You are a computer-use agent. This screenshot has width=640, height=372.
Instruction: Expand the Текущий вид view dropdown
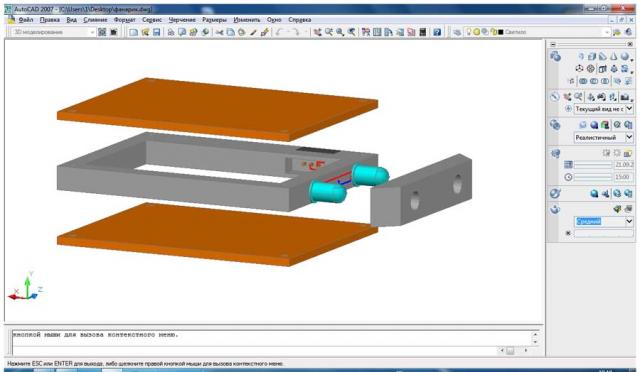click(603, 109)
